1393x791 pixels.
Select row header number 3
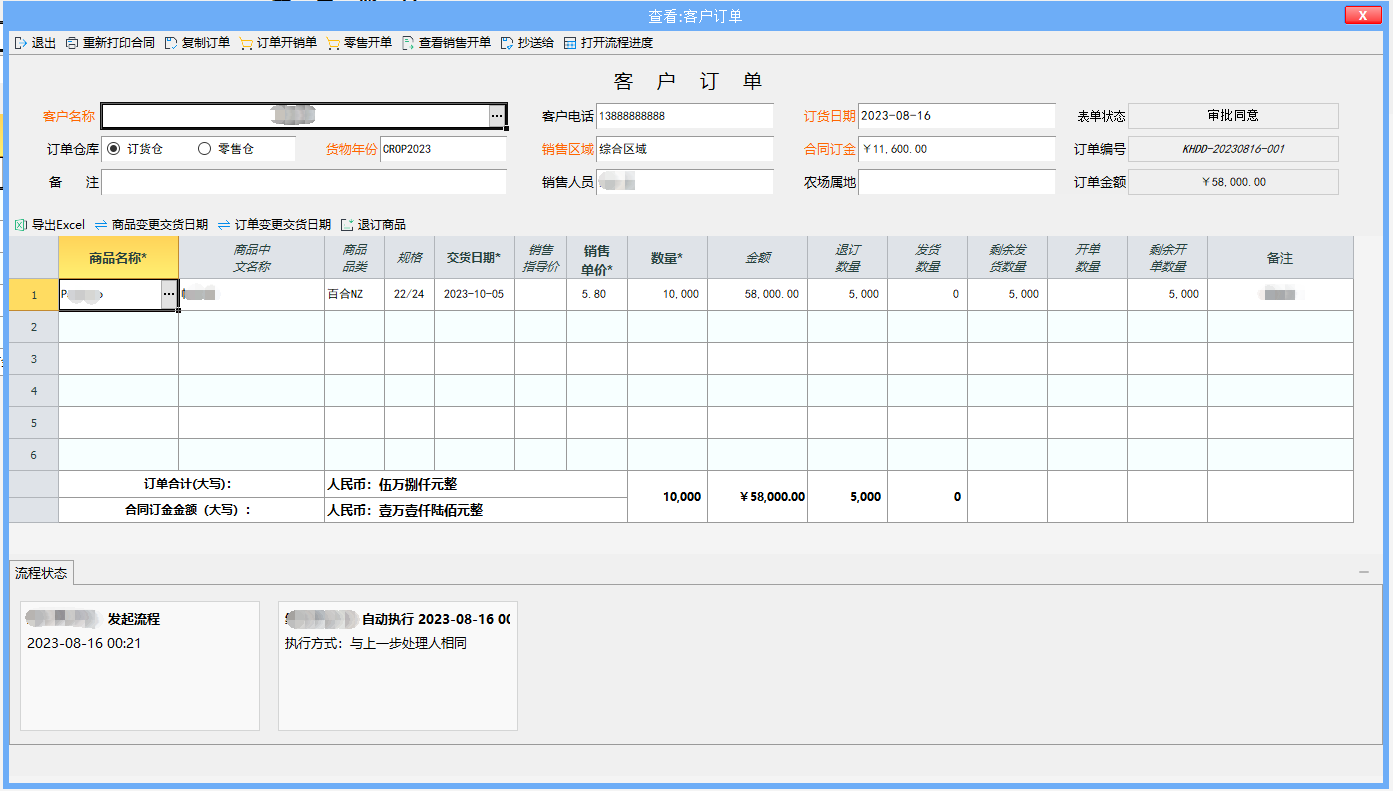(34, 359)
